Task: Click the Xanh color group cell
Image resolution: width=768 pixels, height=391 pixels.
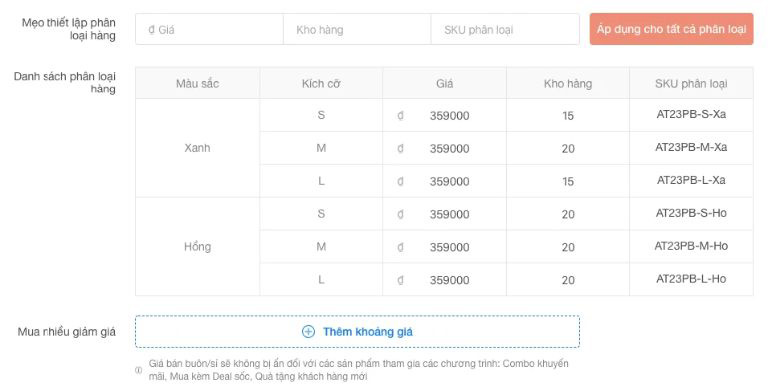Action: click(197, 148)
